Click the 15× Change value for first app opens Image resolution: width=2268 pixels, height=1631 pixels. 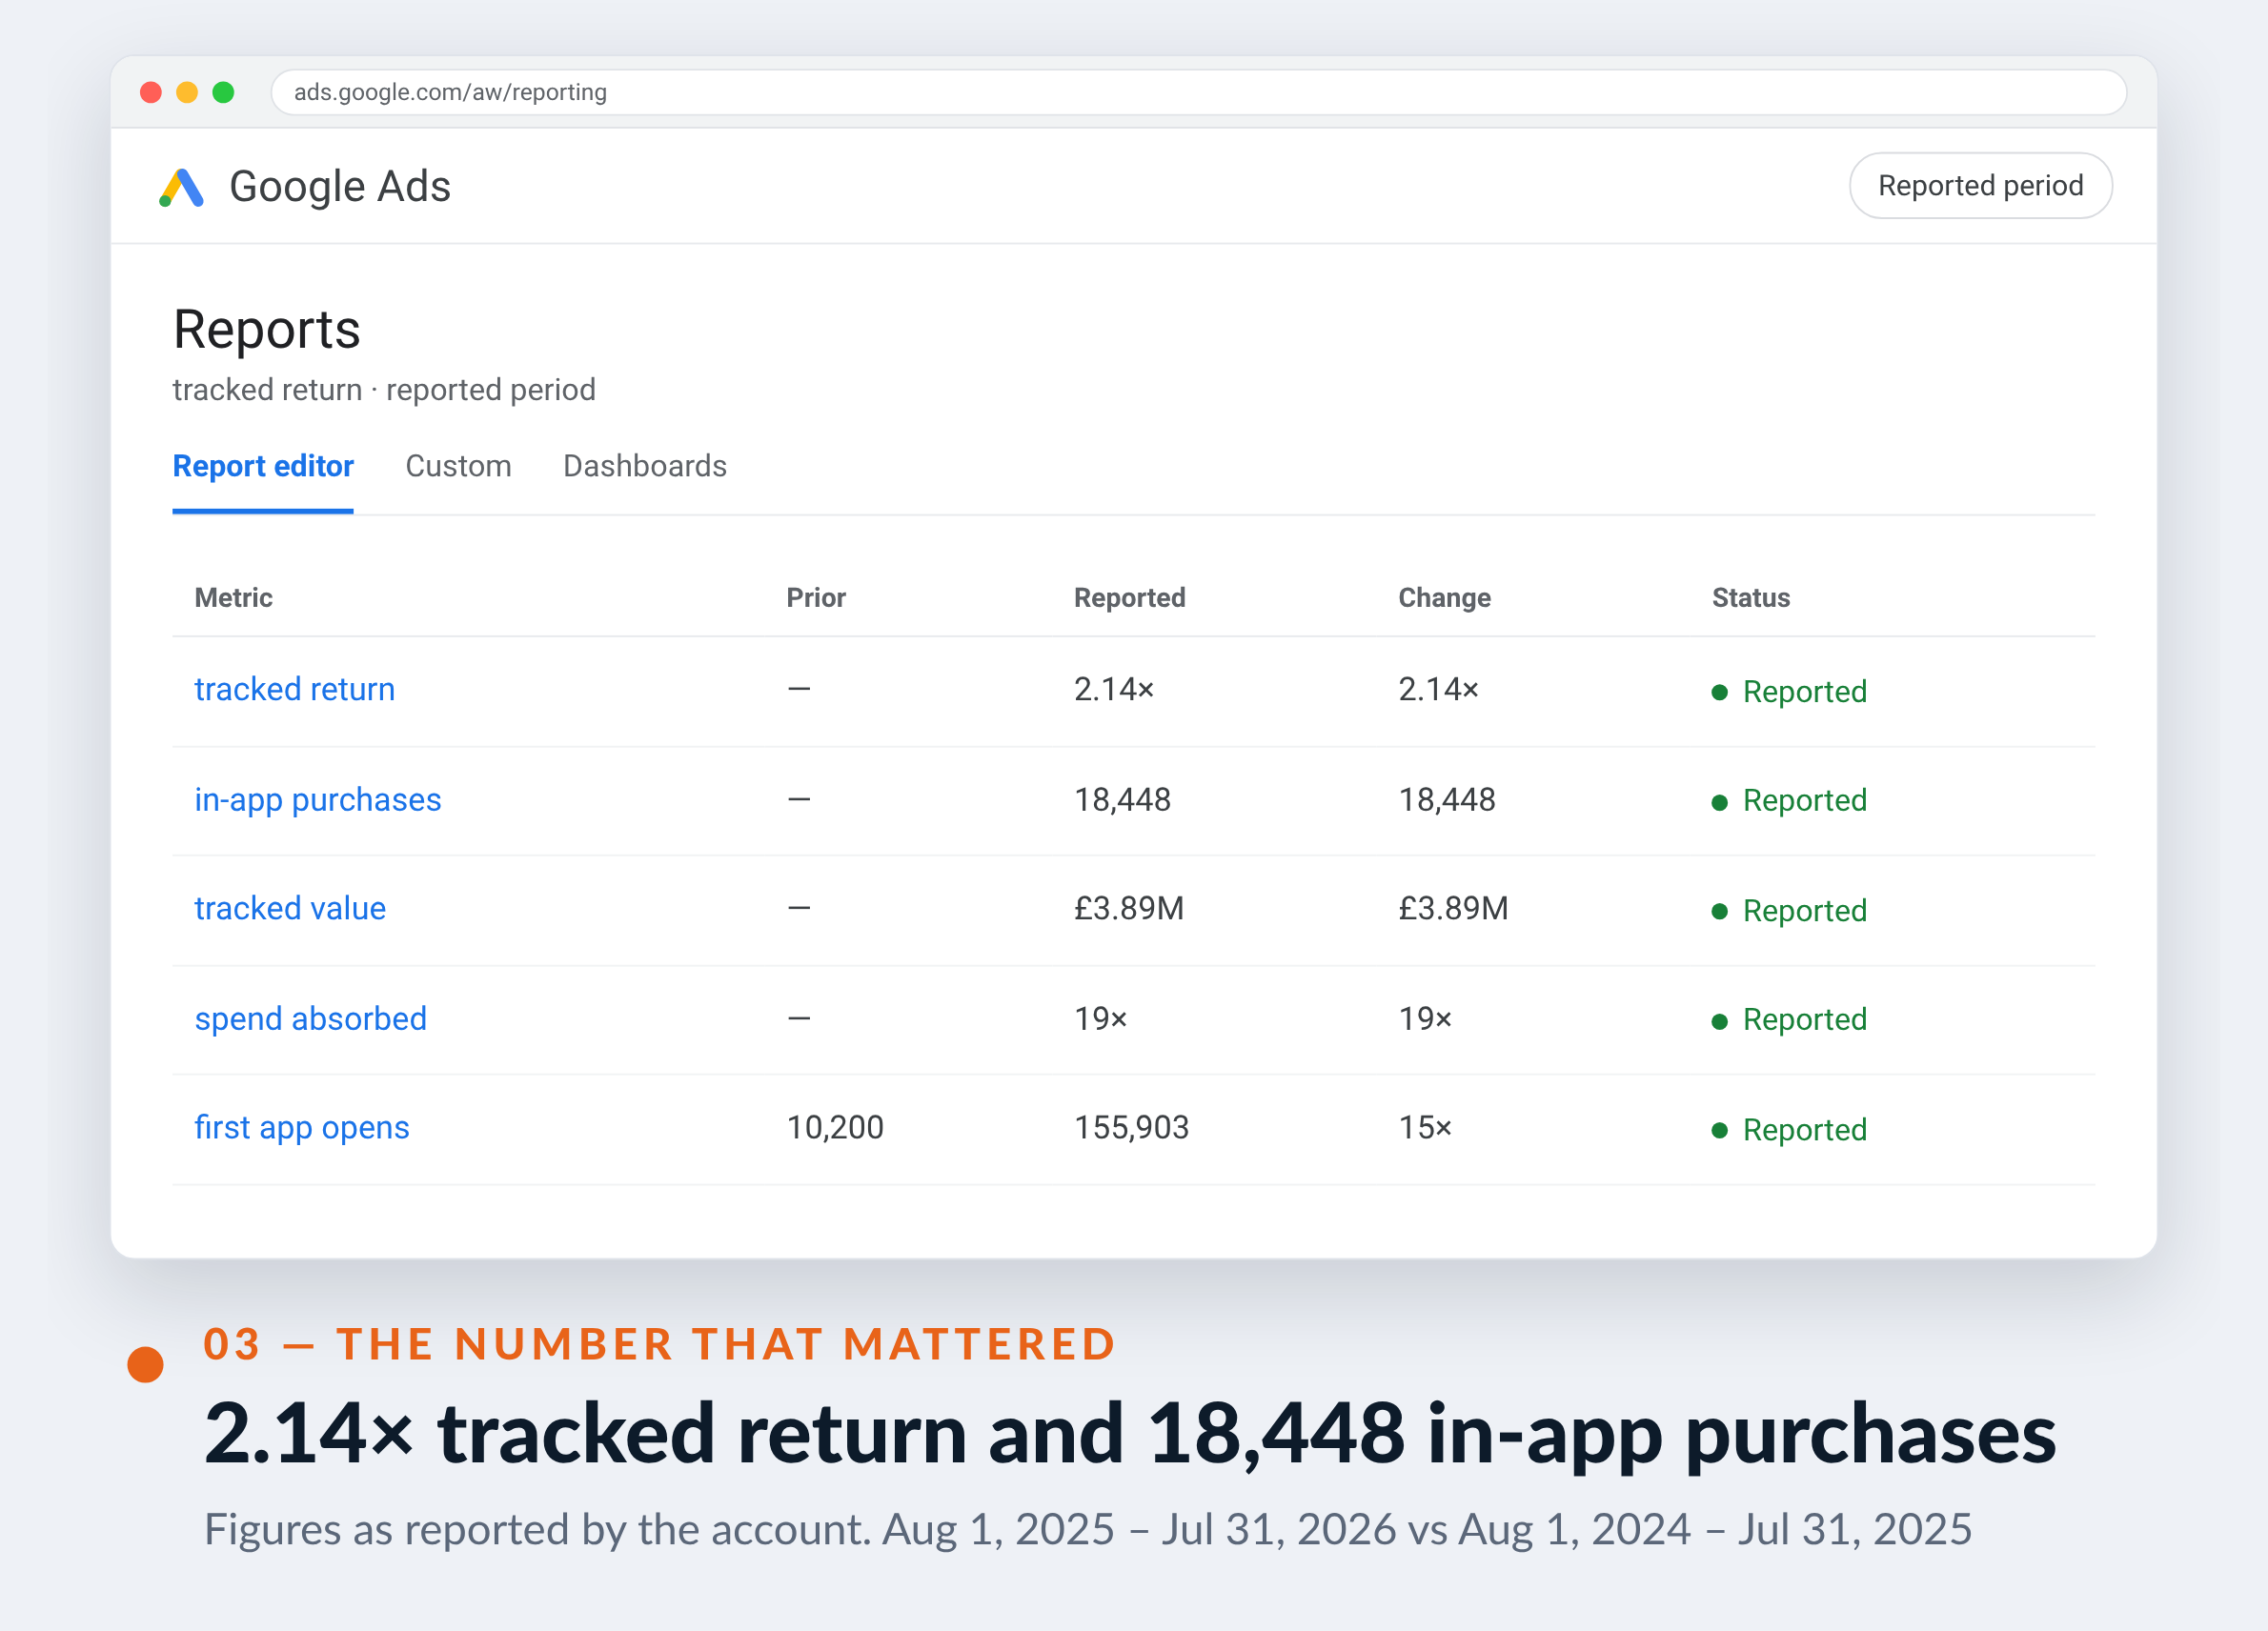pyautogui.click(x=1425, y=1128)
